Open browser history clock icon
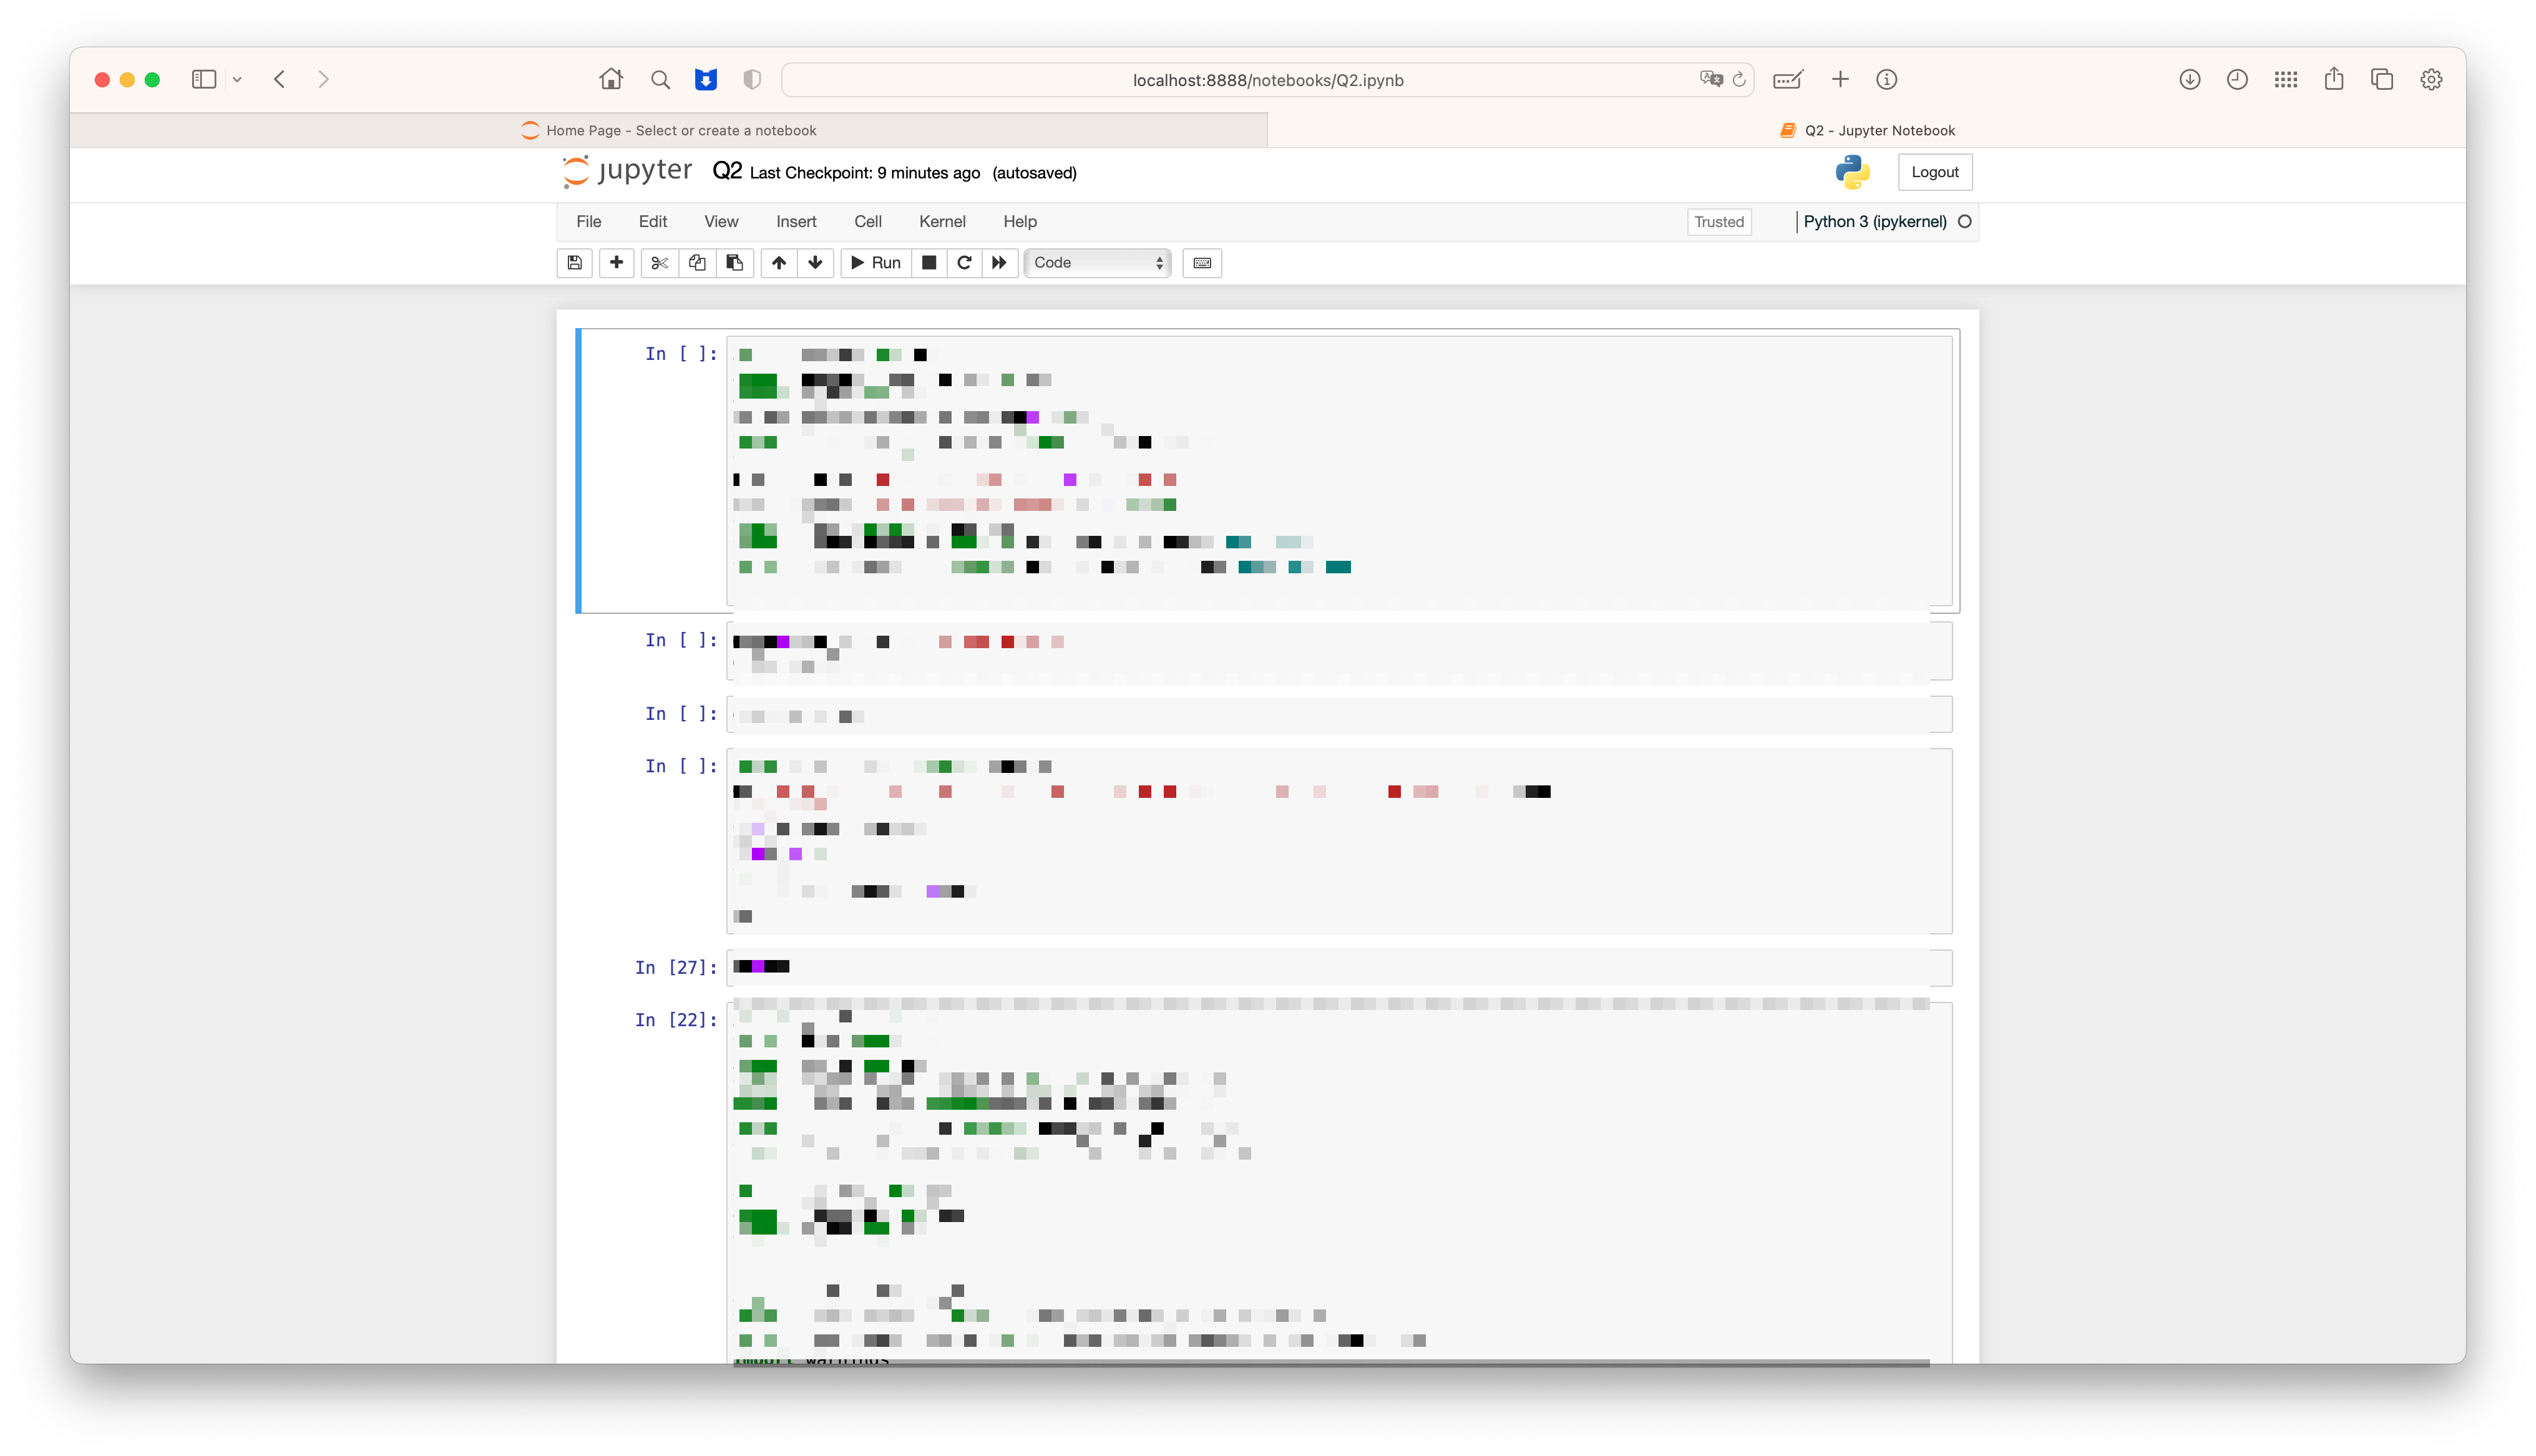 [x=2237, y=79]
